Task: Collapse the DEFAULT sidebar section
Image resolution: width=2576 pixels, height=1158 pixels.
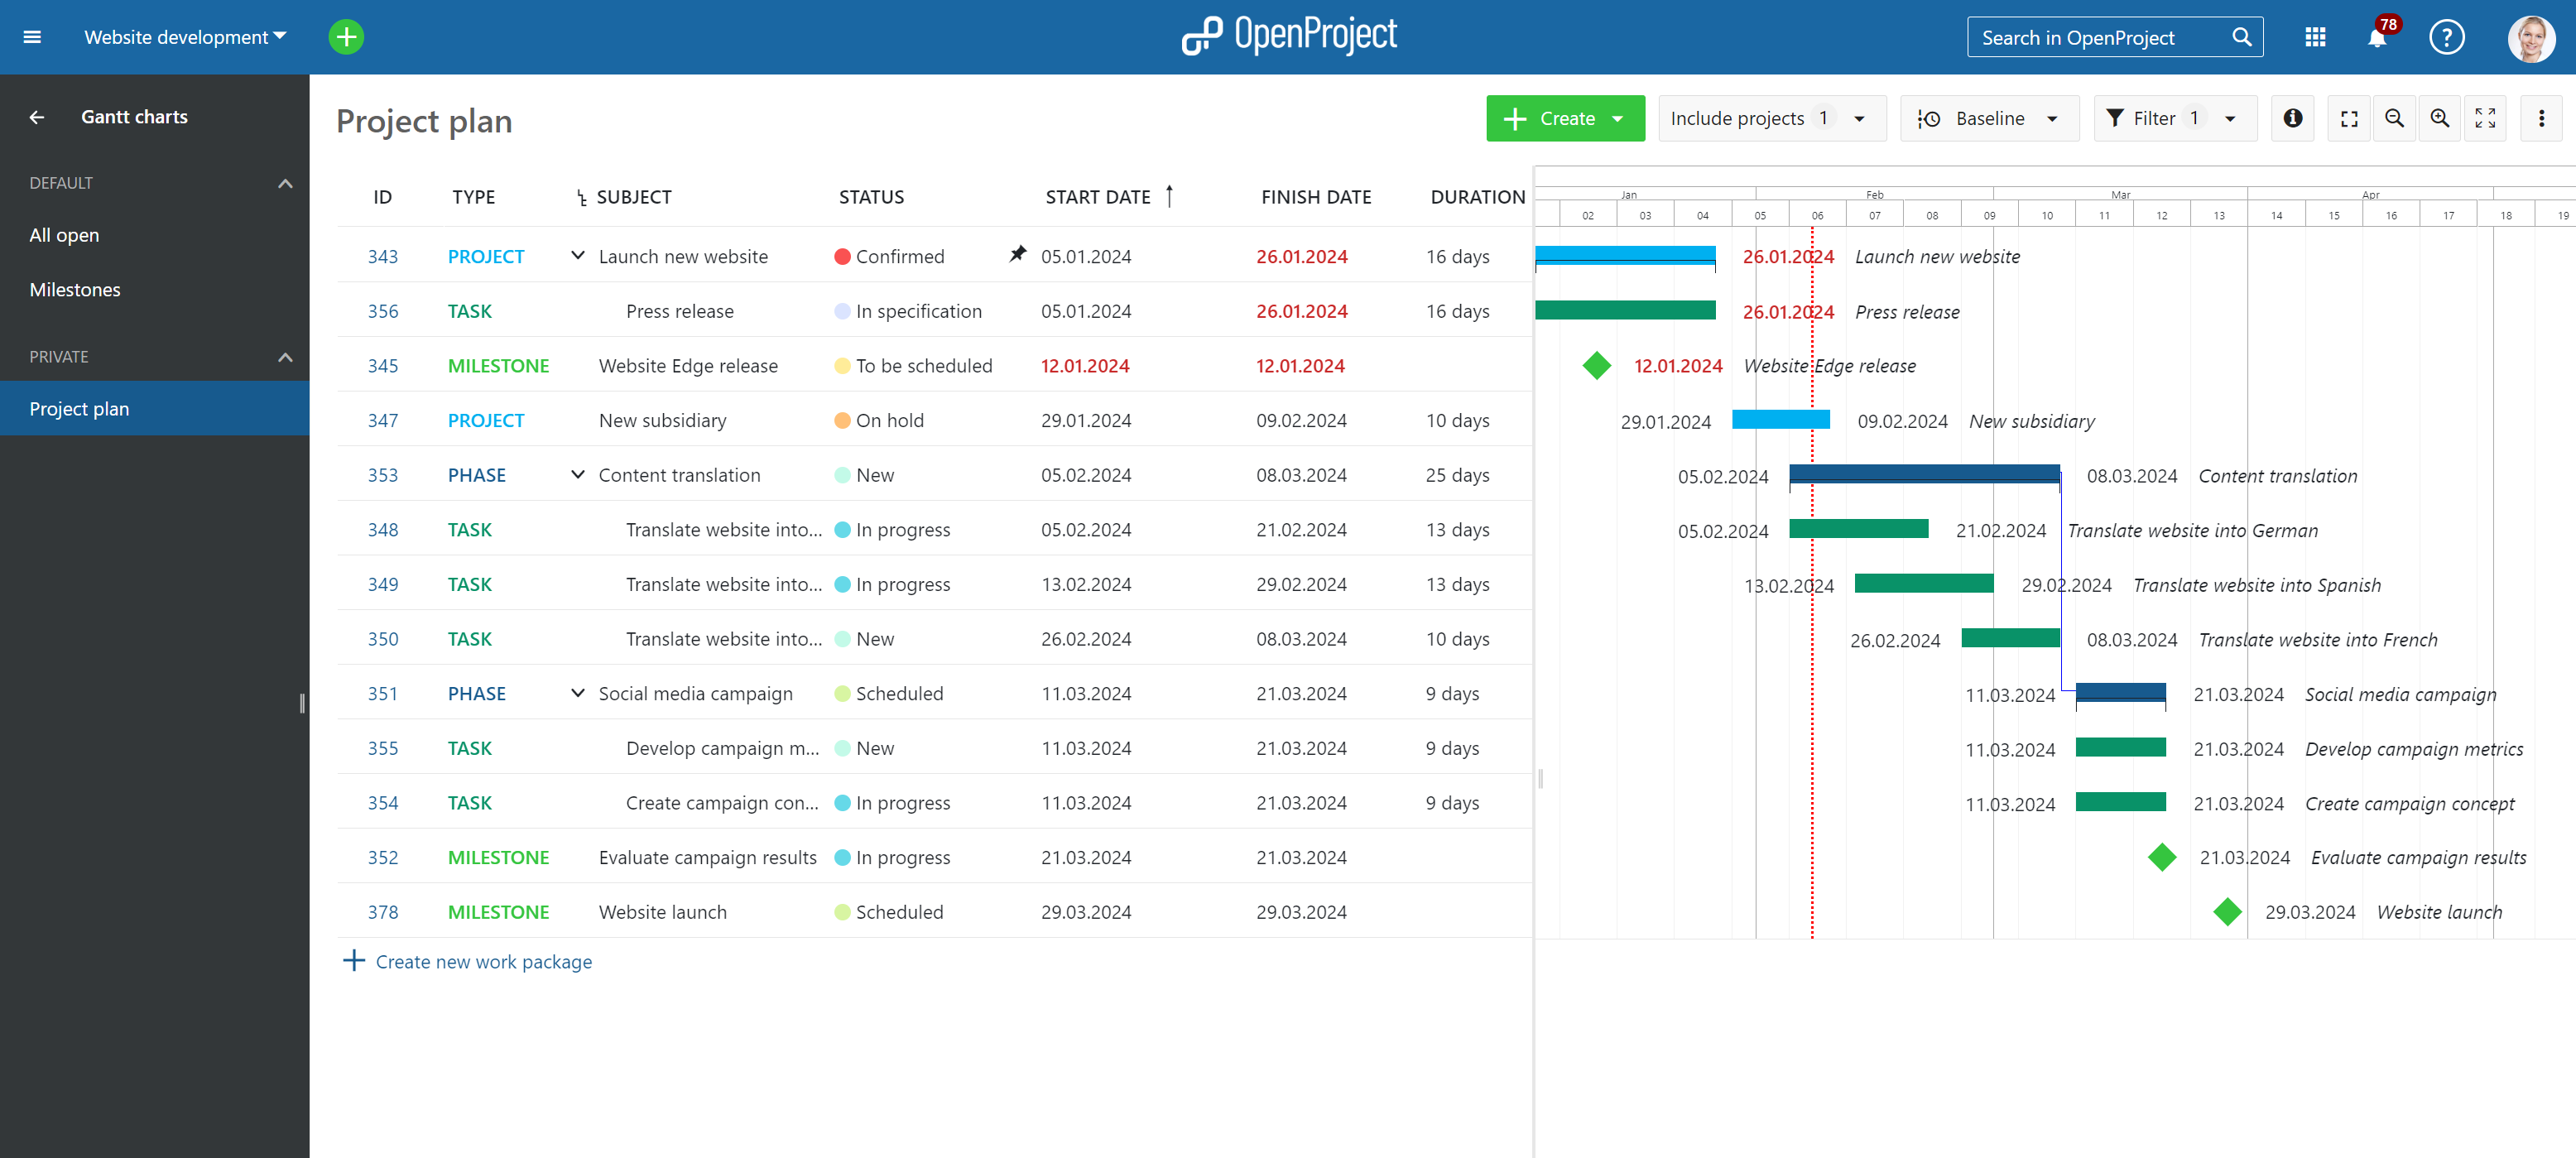Action: (285, 183)
